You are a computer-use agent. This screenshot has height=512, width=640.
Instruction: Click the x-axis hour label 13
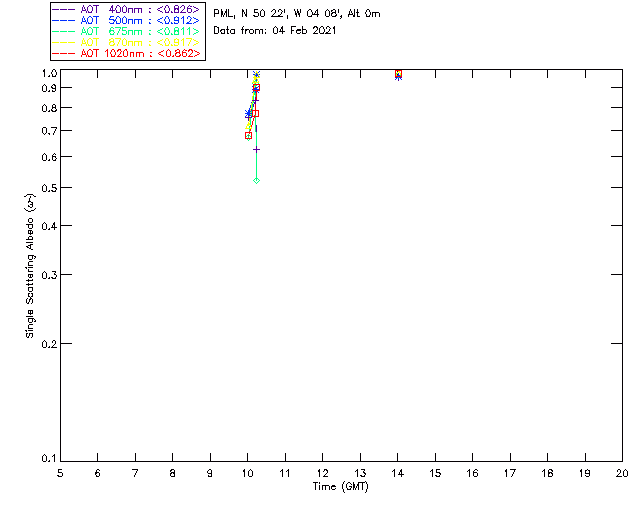tap(360, 473)
